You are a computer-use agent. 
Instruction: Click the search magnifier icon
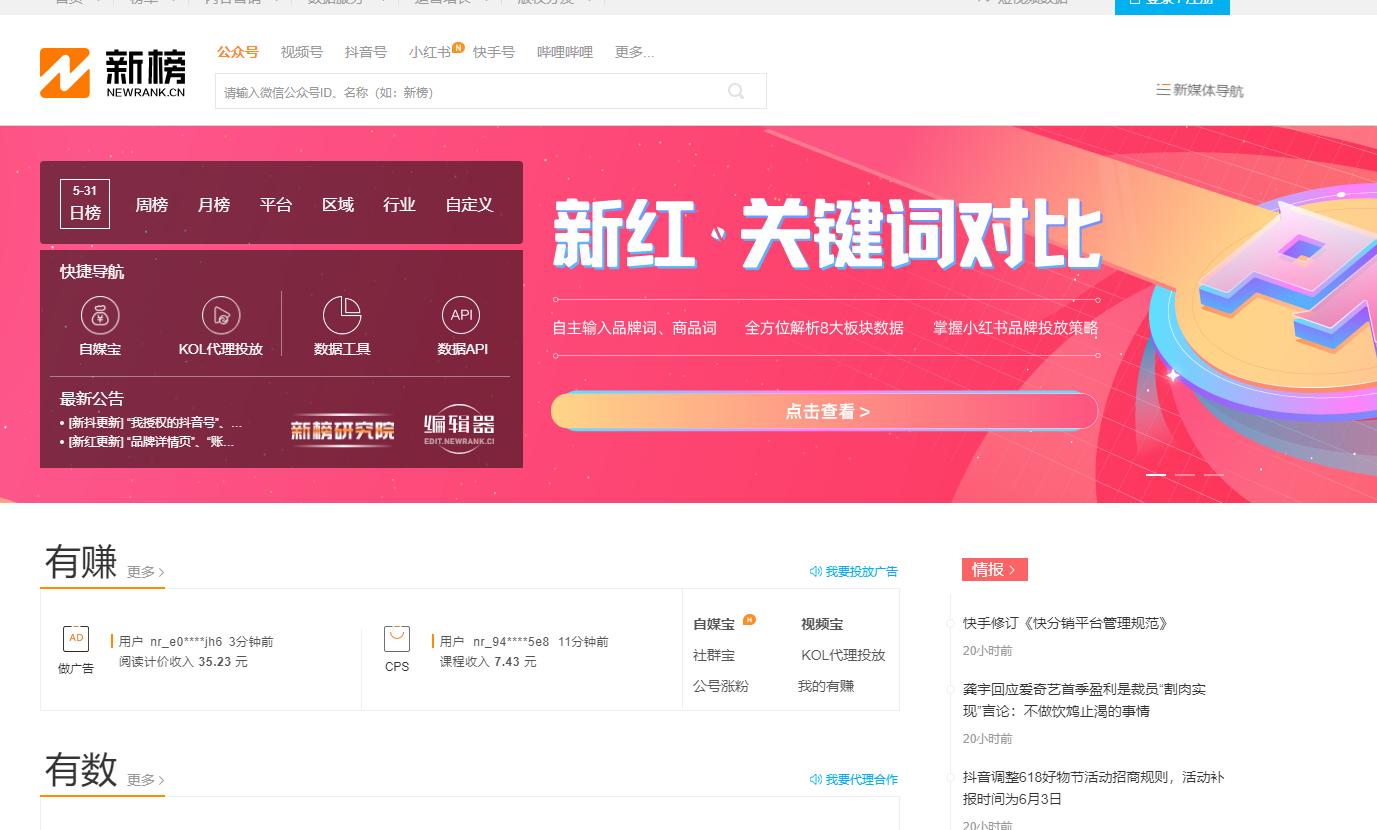point(736,91)
